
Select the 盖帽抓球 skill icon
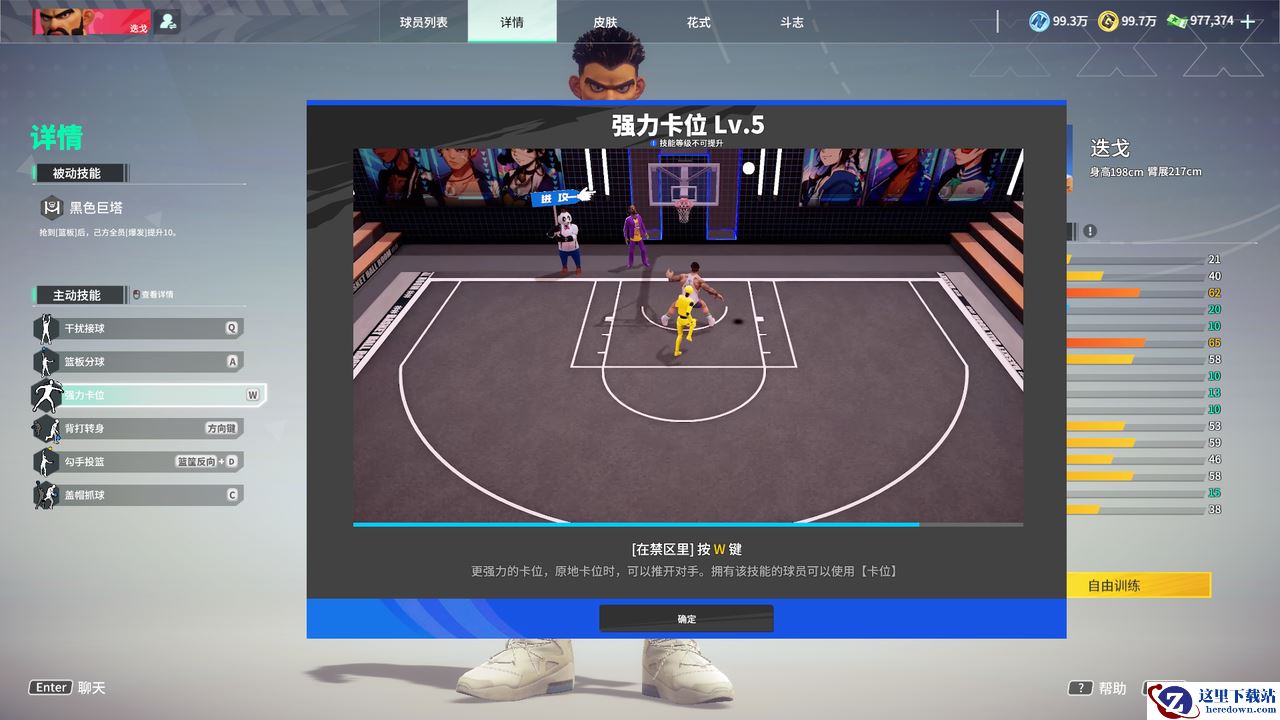(46, 495)
